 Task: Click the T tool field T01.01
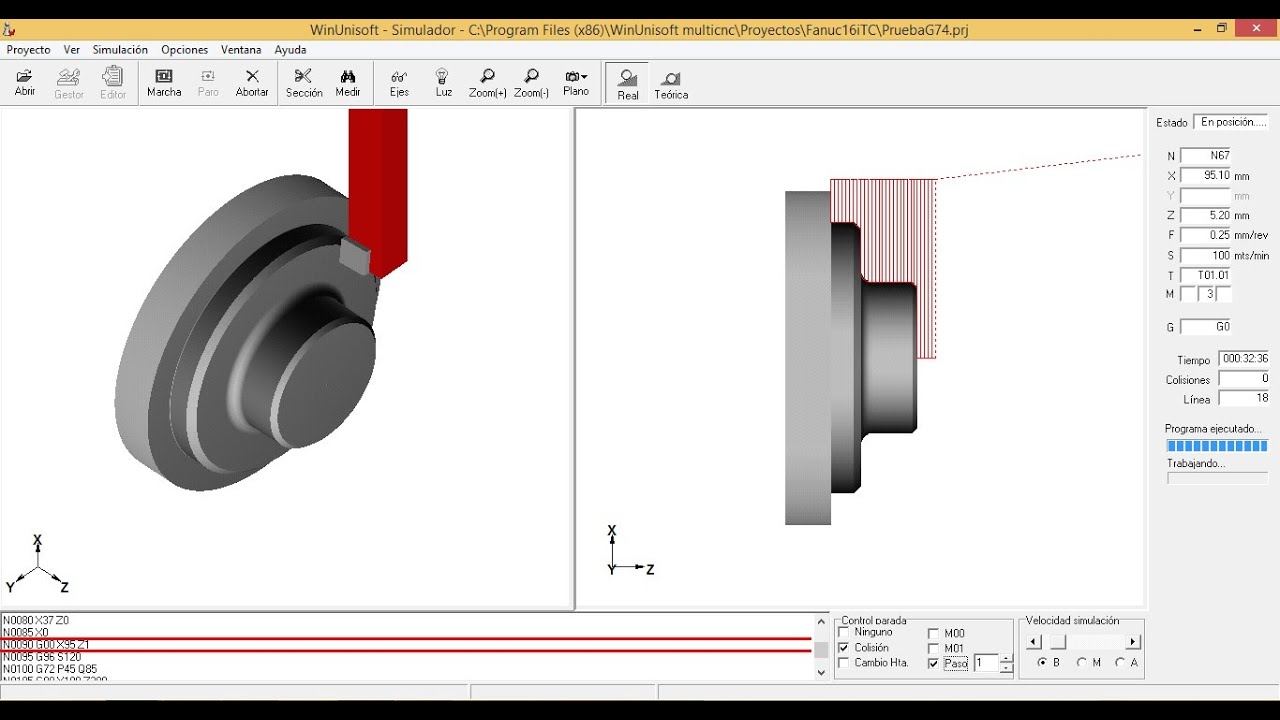(x=1206, y=275)
